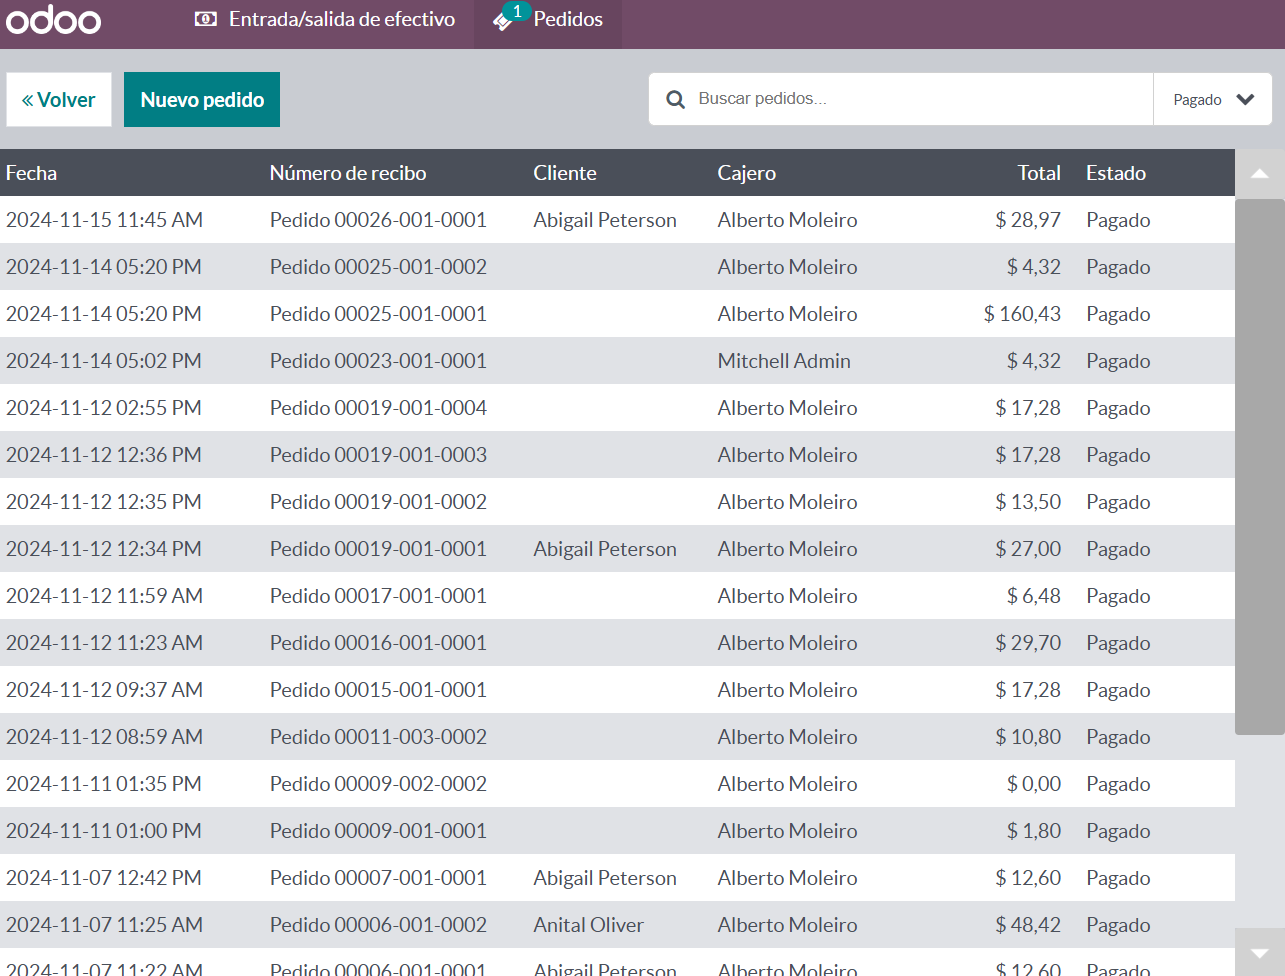
Task: Select order Pedido 00006-001-0002
Action: [617, 925]
